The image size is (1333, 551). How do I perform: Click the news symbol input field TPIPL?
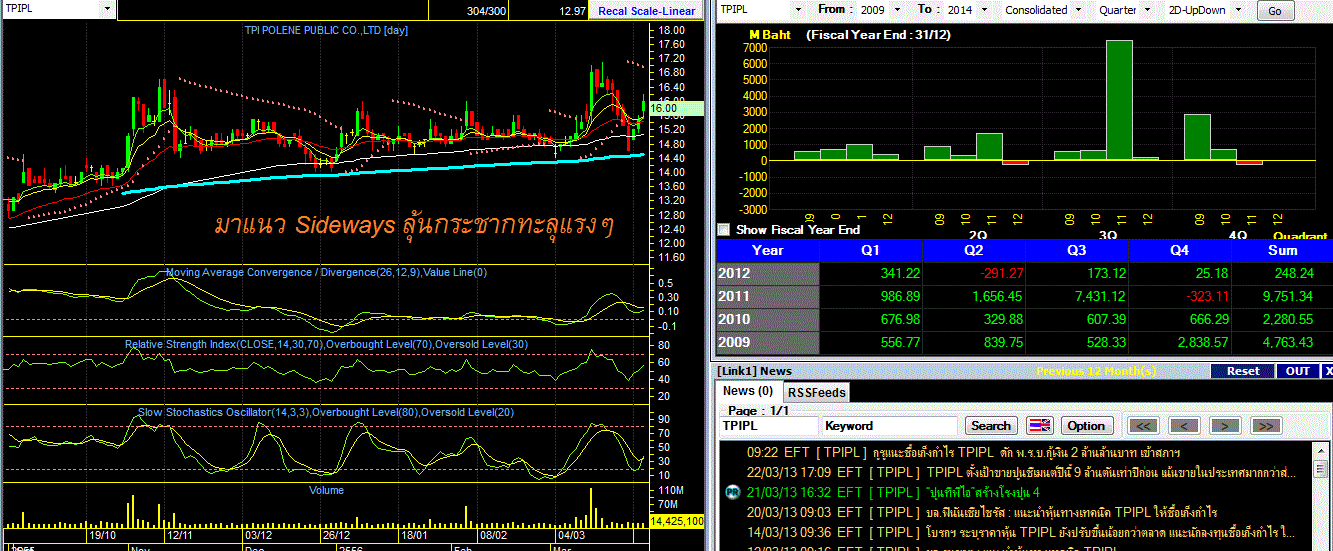768,426
